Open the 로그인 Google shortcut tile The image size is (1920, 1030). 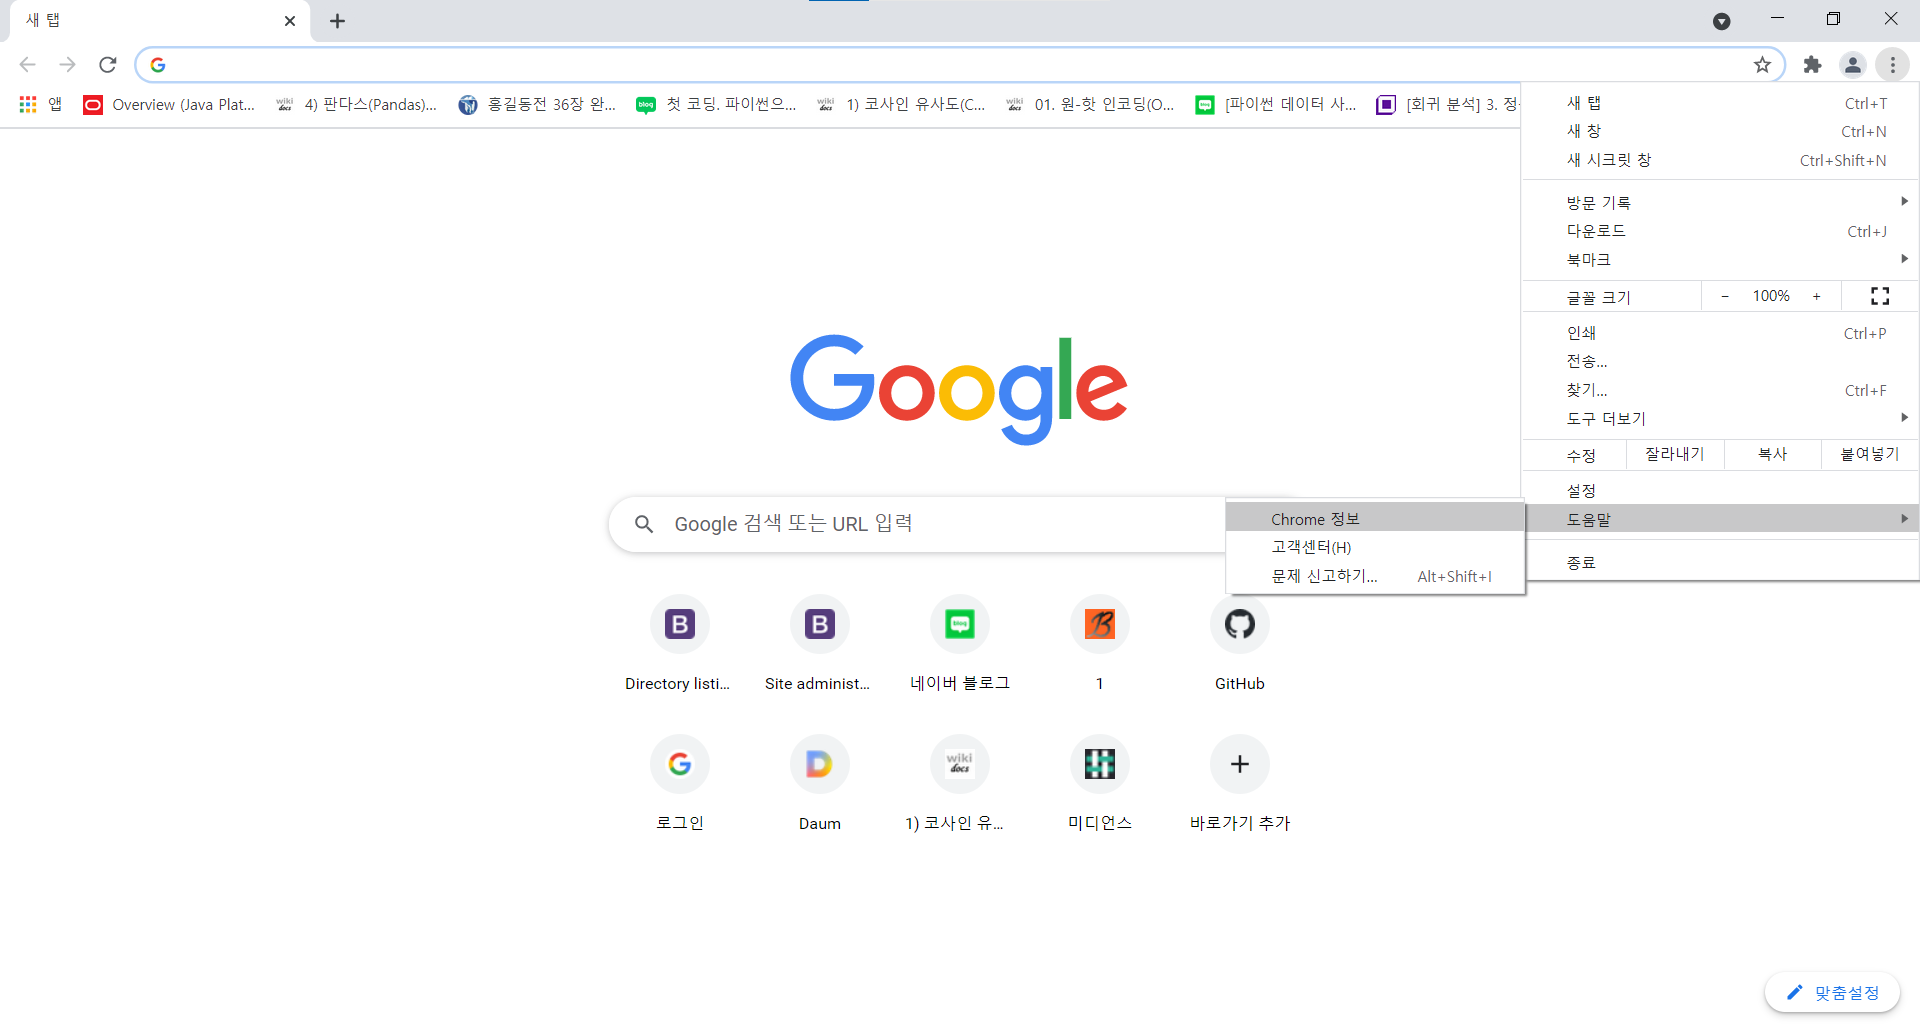(x=679, y=784)
